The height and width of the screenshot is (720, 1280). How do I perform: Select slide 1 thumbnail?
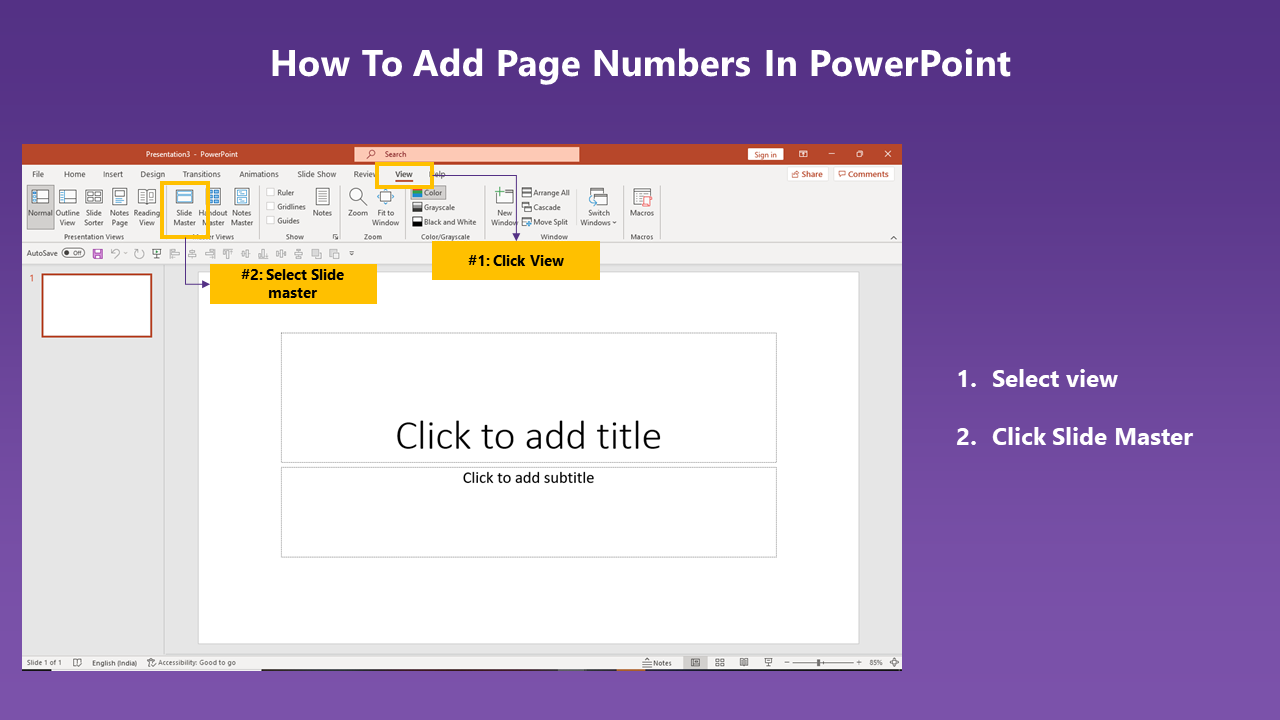(97, 305)
